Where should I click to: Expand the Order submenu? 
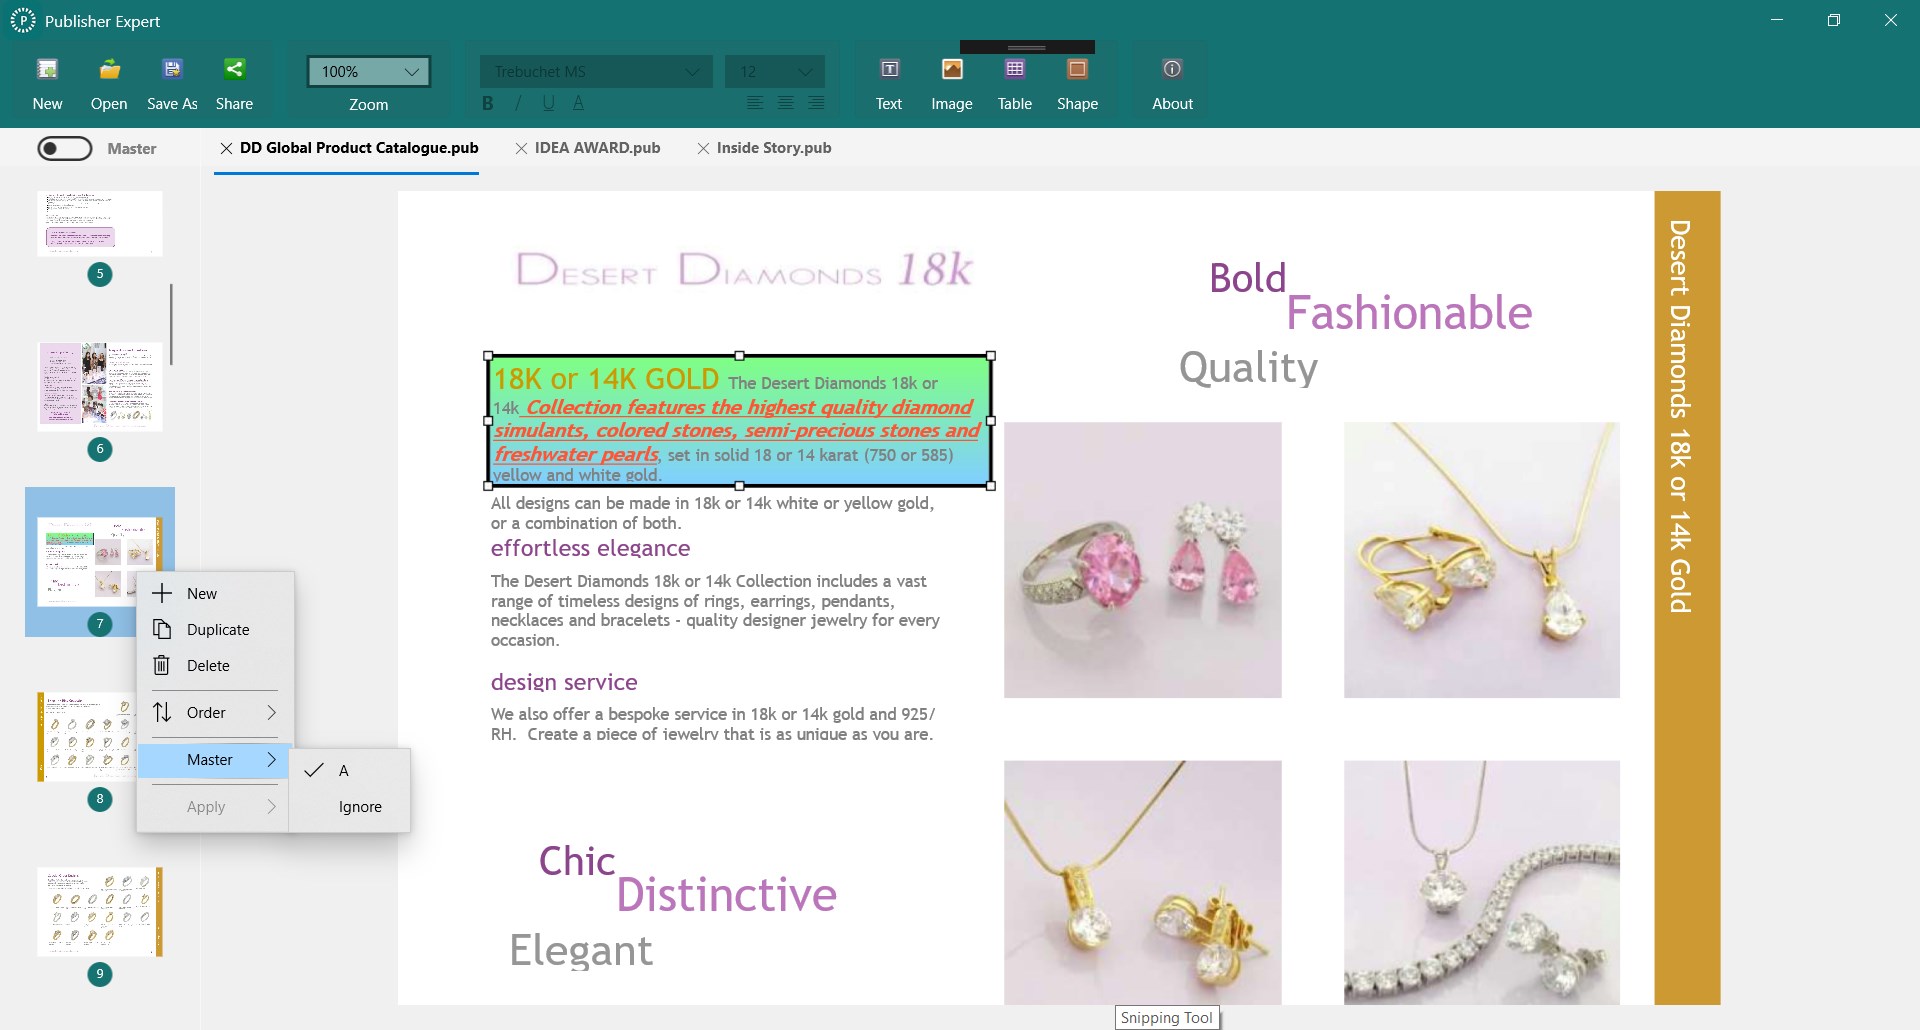pos(215,713)
